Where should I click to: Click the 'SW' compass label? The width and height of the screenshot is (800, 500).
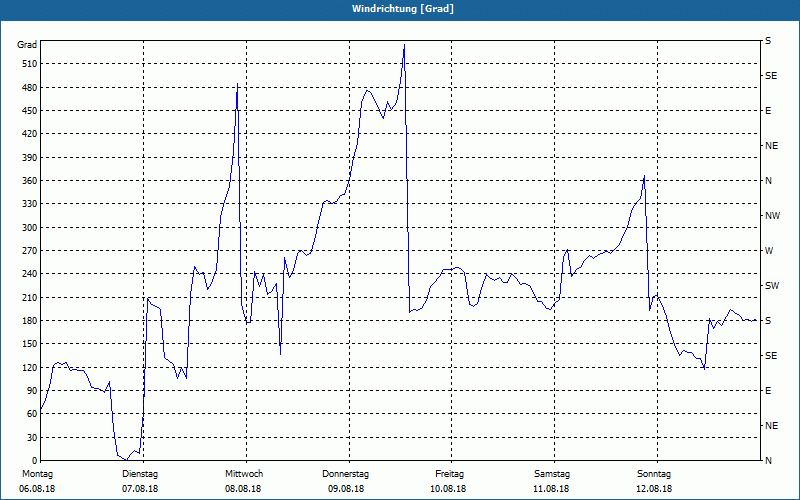pos(772,286)
